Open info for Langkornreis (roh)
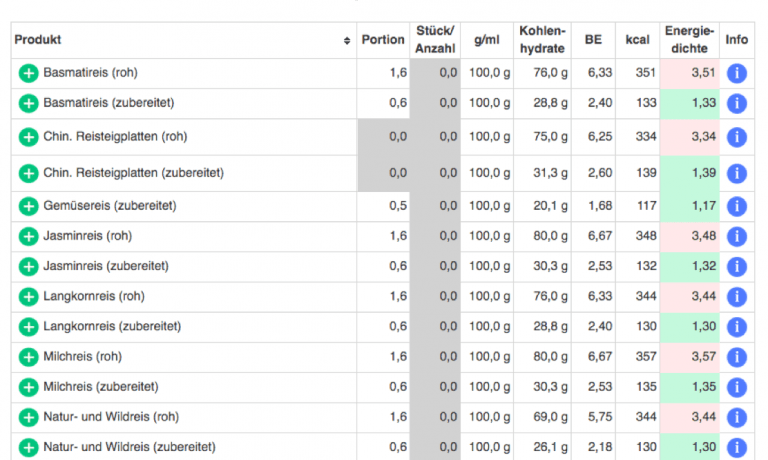 coord(737,297)
